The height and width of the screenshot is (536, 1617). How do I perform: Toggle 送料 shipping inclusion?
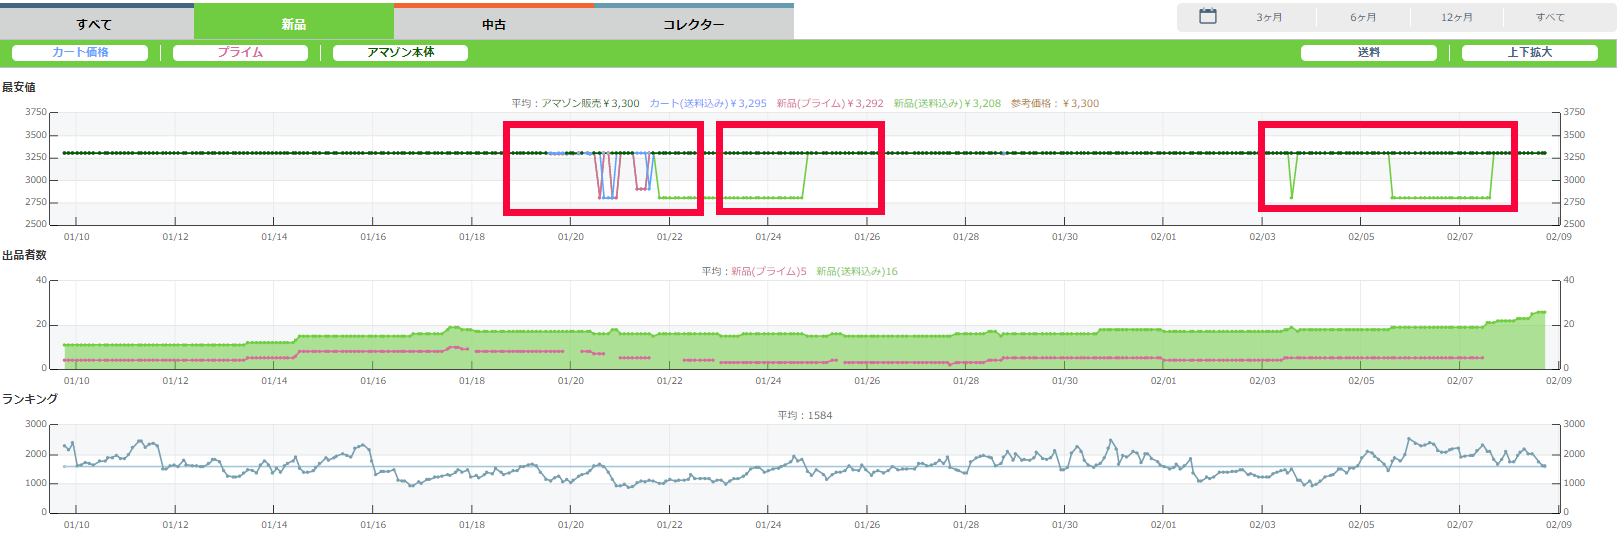(1368, 53)
